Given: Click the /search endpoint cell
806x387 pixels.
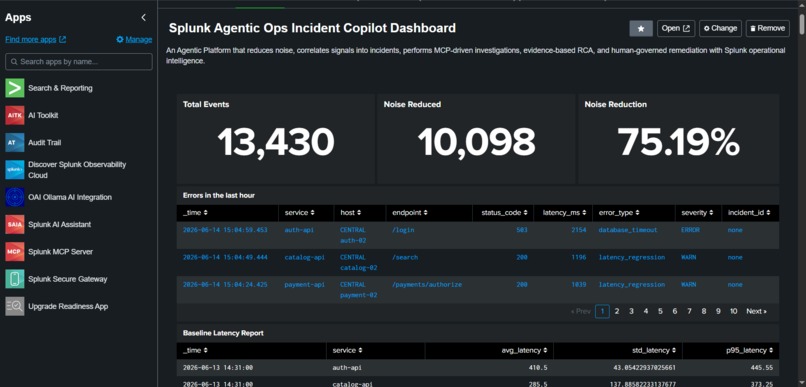Looking at the screenshot, I should click(x=405, y=257).
